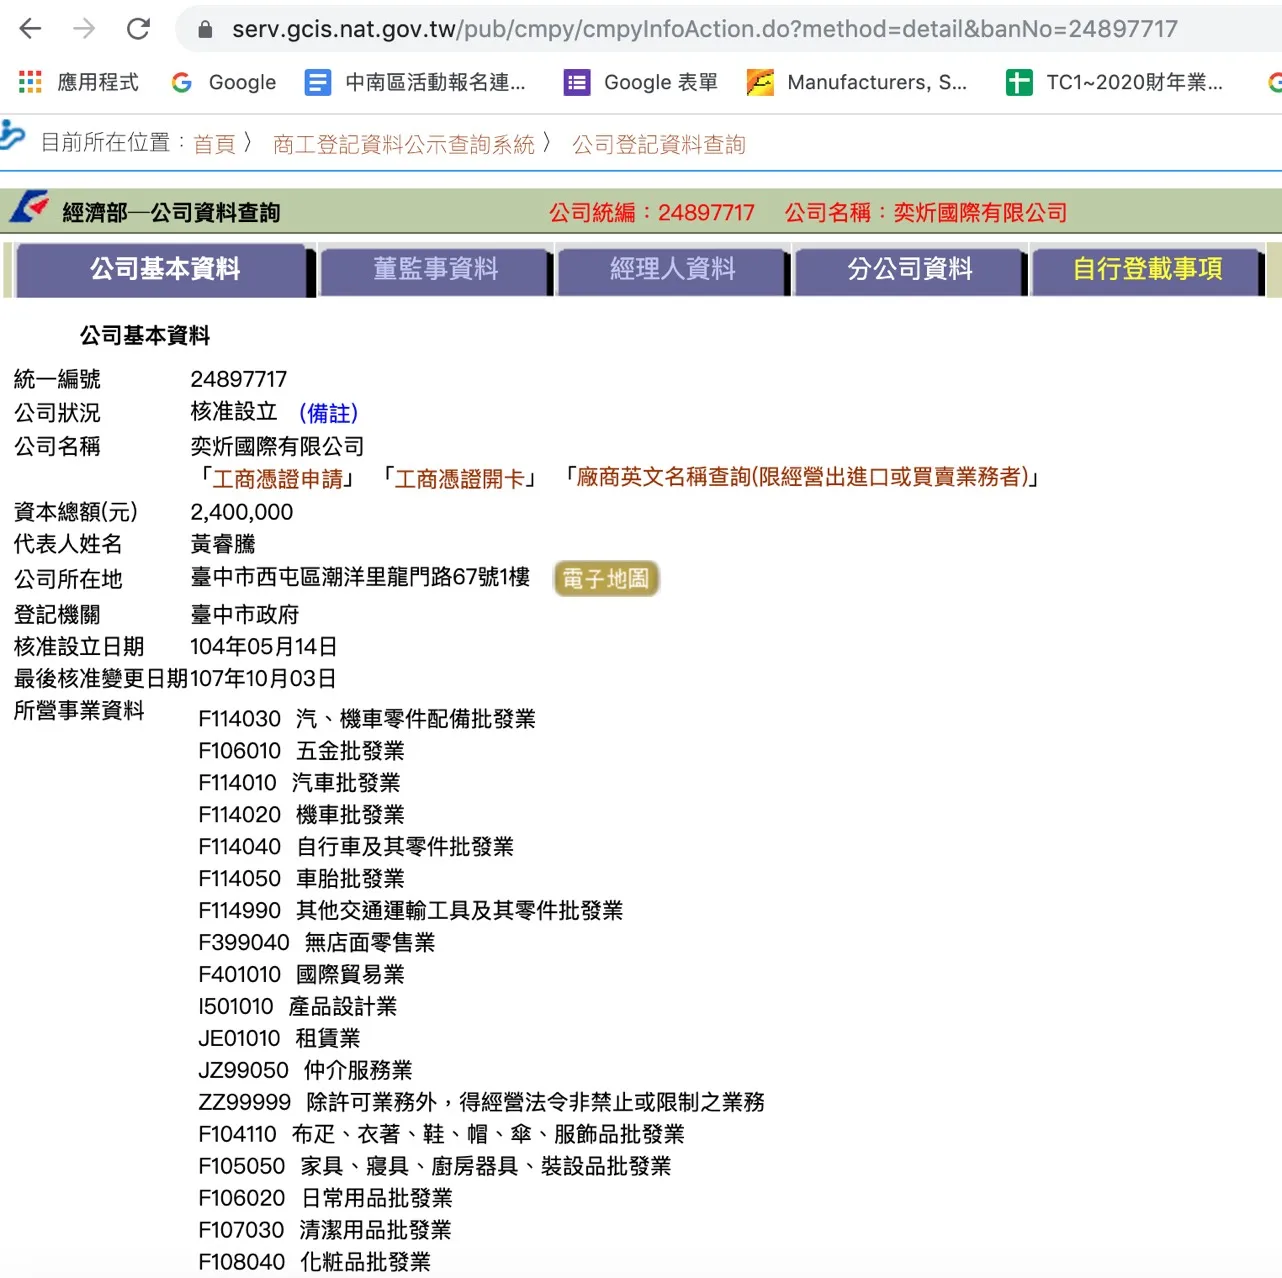Screen dimensions: 1282x1278
Task: Reload the page with the refresh icon
Action: tap(139, 29)
